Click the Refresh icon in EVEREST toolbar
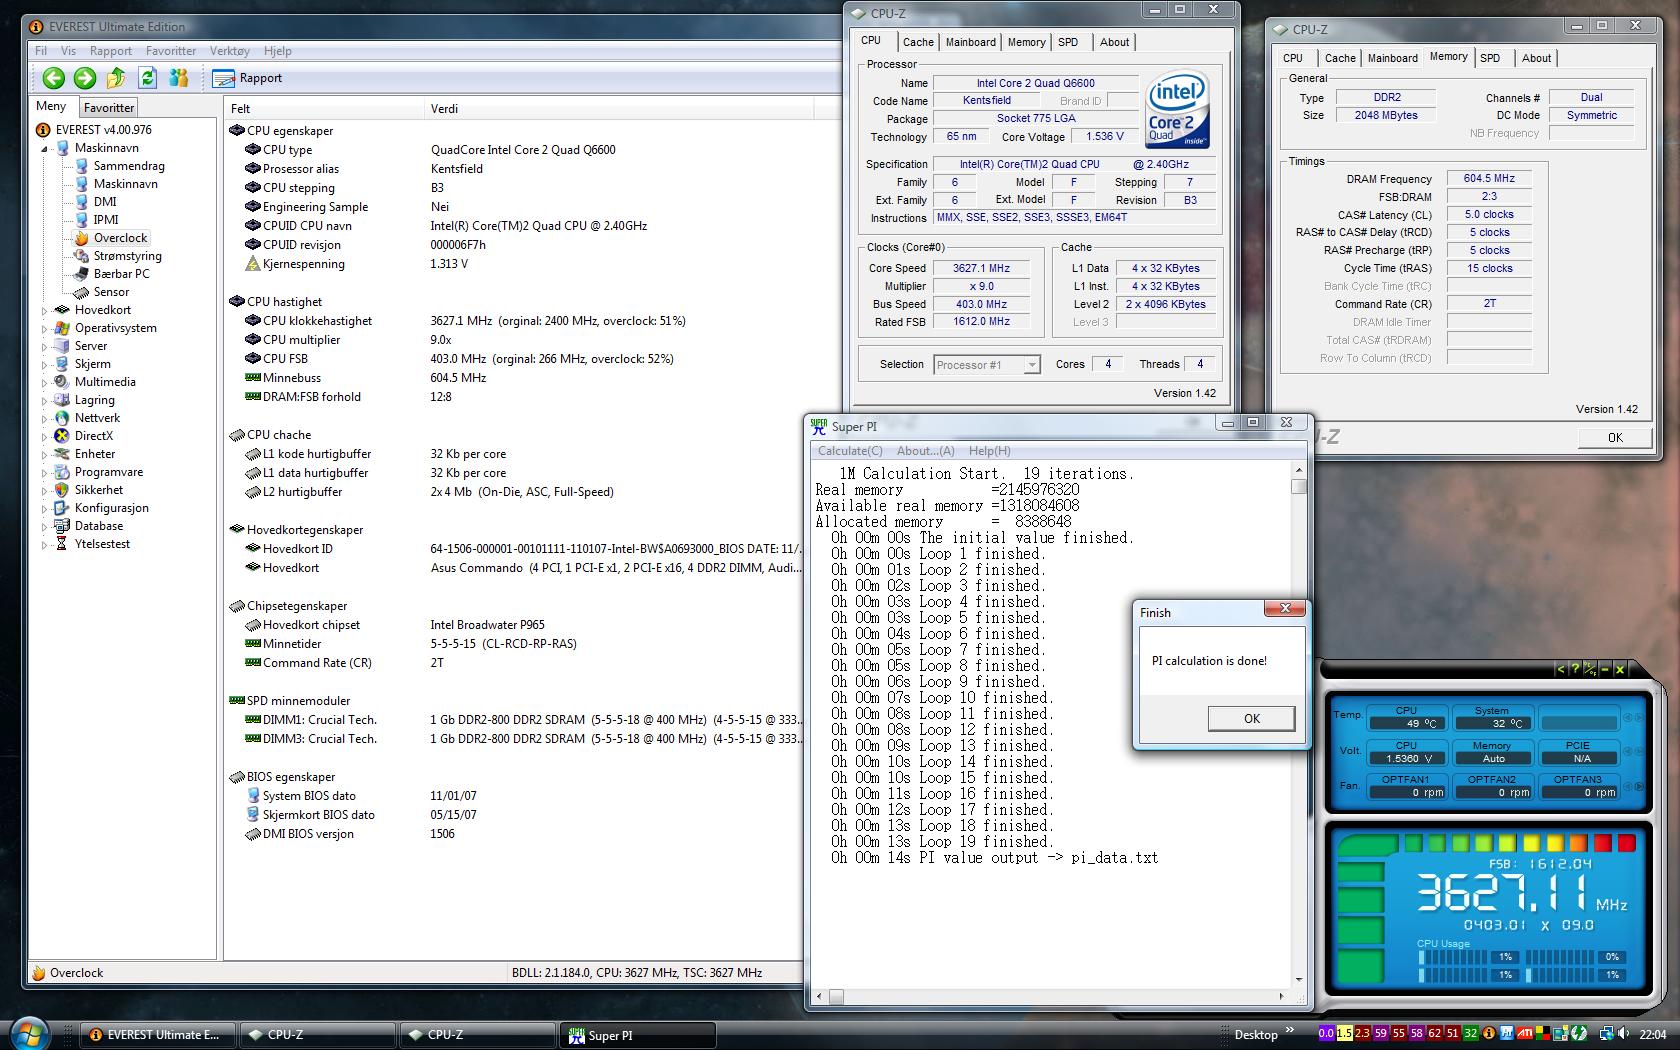 148,78
